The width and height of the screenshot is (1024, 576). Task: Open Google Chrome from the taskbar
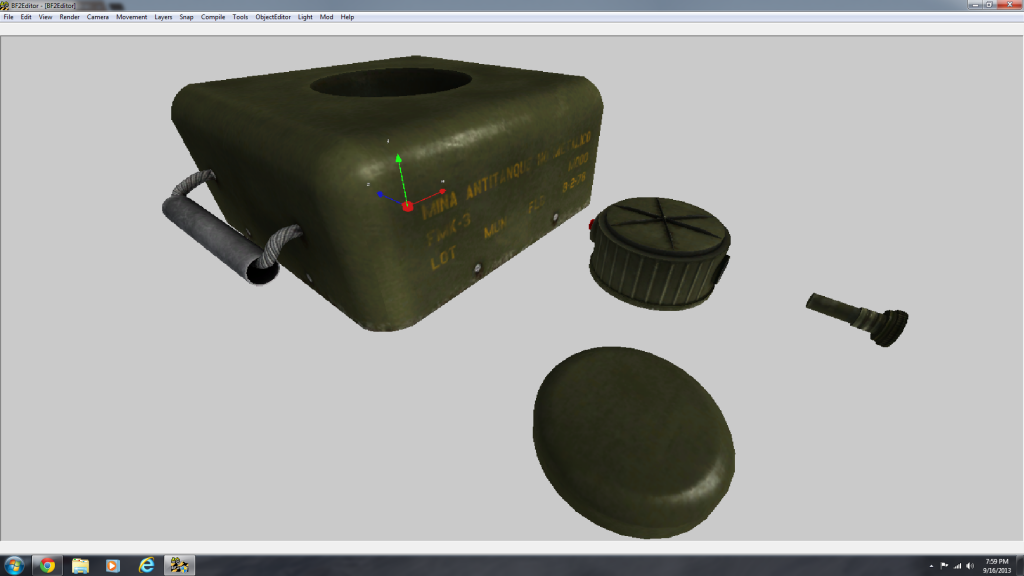[47, 565]
